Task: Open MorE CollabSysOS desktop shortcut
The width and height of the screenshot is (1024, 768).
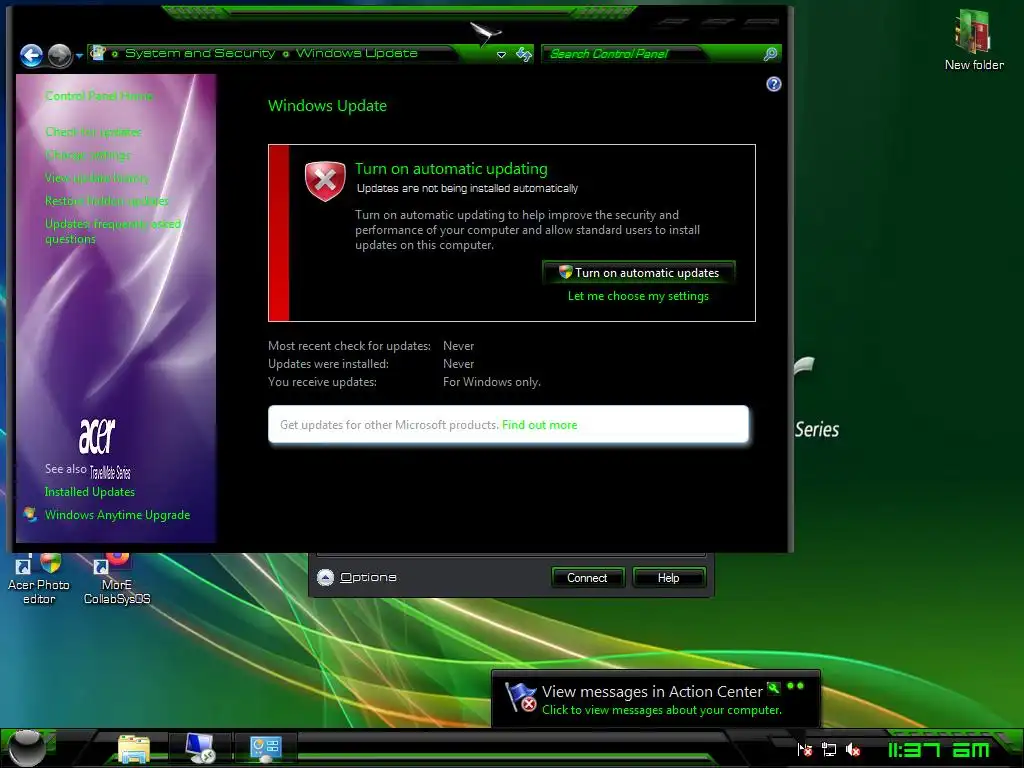Action: 117,579
